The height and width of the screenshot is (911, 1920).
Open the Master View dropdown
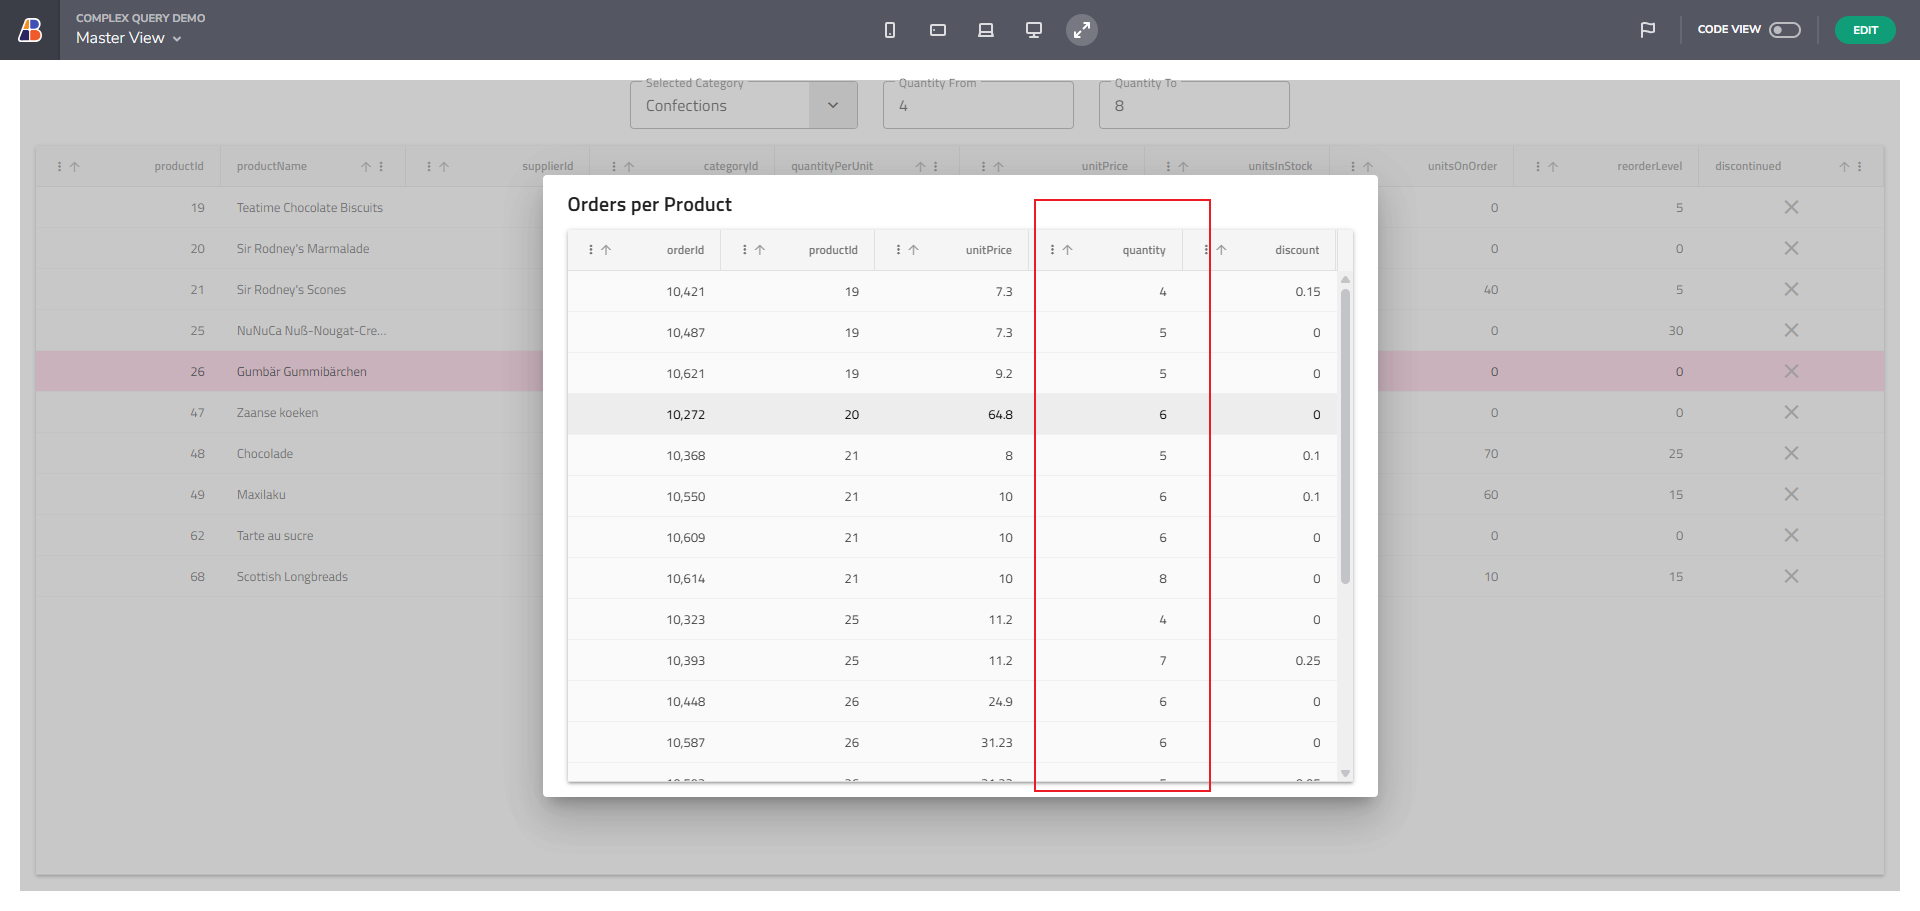pos(129,38)
